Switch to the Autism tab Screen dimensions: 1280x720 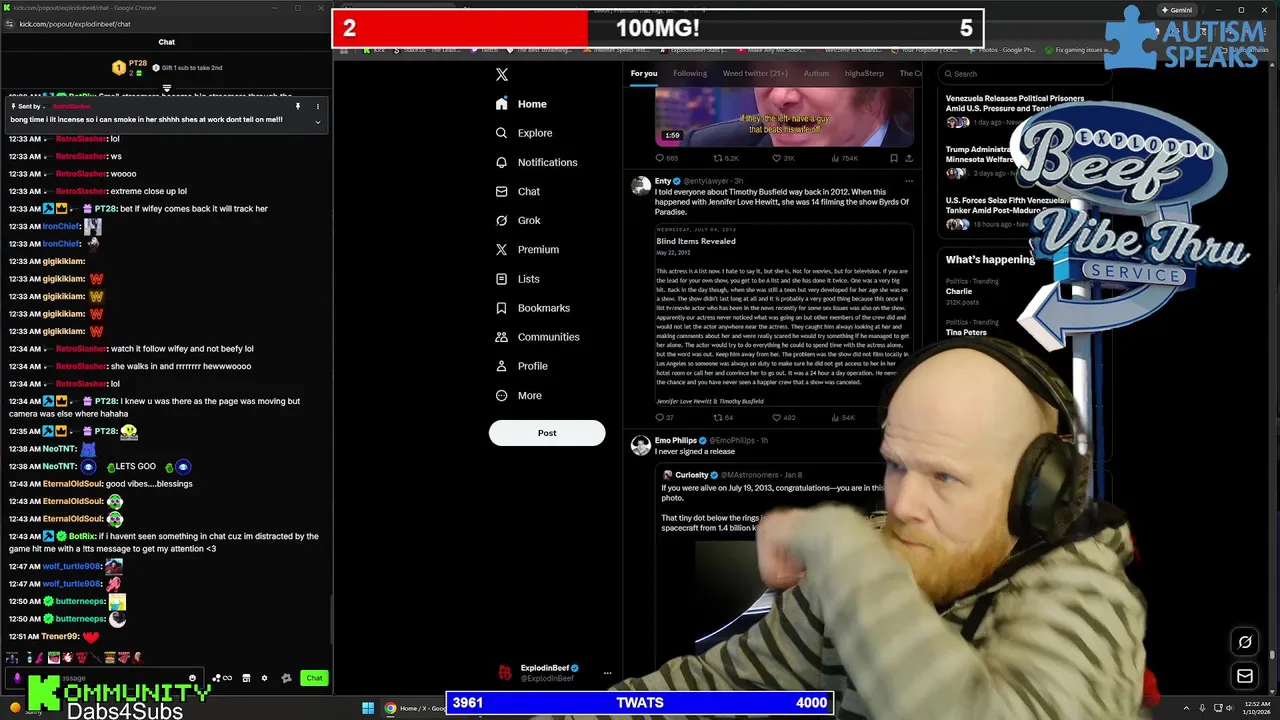click(816, 73)
